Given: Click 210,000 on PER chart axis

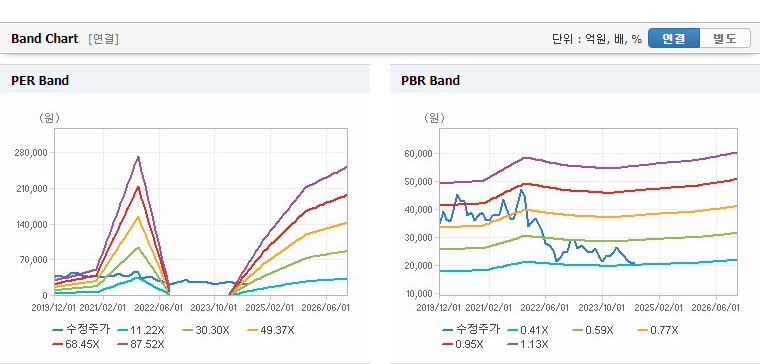Looking at the screenshot, I should click(x=32, y=189).
